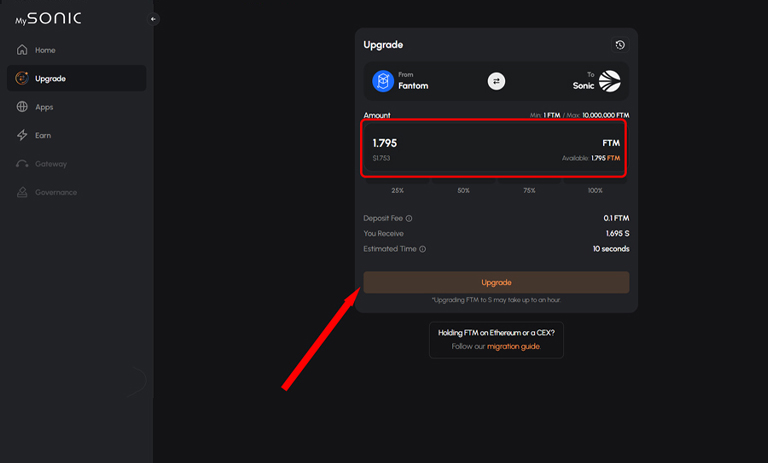Click the Gateway cloud icon

[x=22, y=164]
